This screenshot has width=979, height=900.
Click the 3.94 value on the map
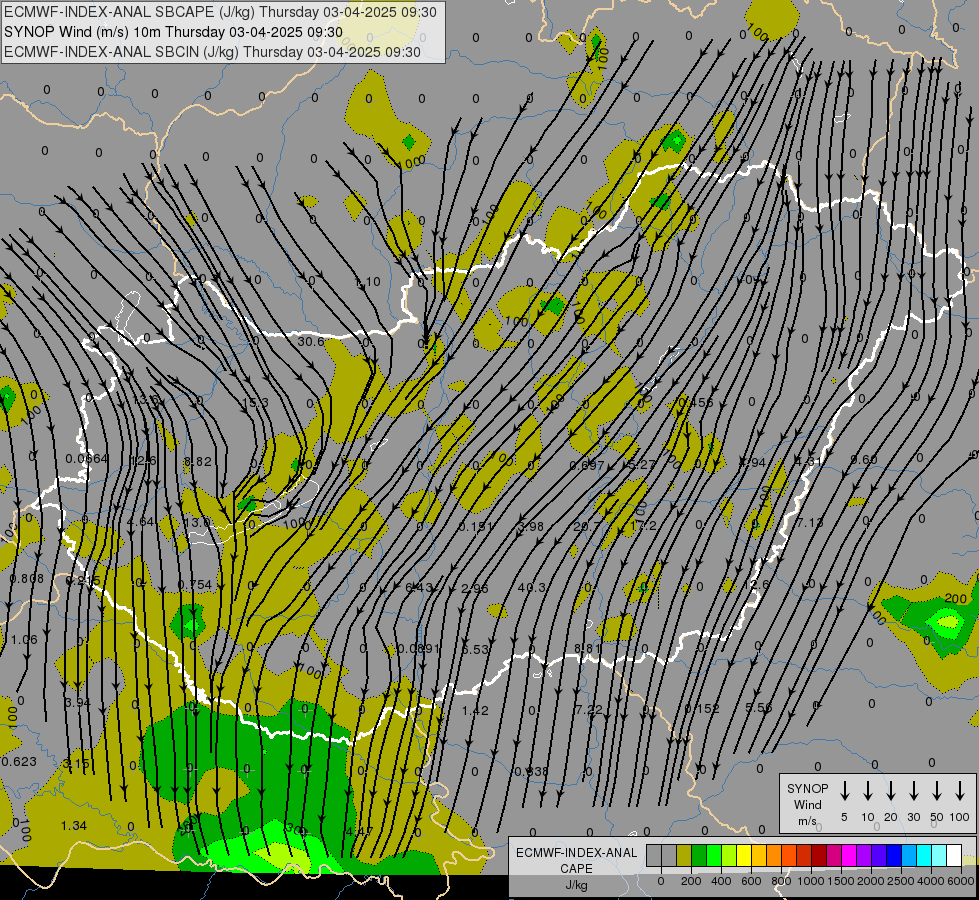(78, 703)
